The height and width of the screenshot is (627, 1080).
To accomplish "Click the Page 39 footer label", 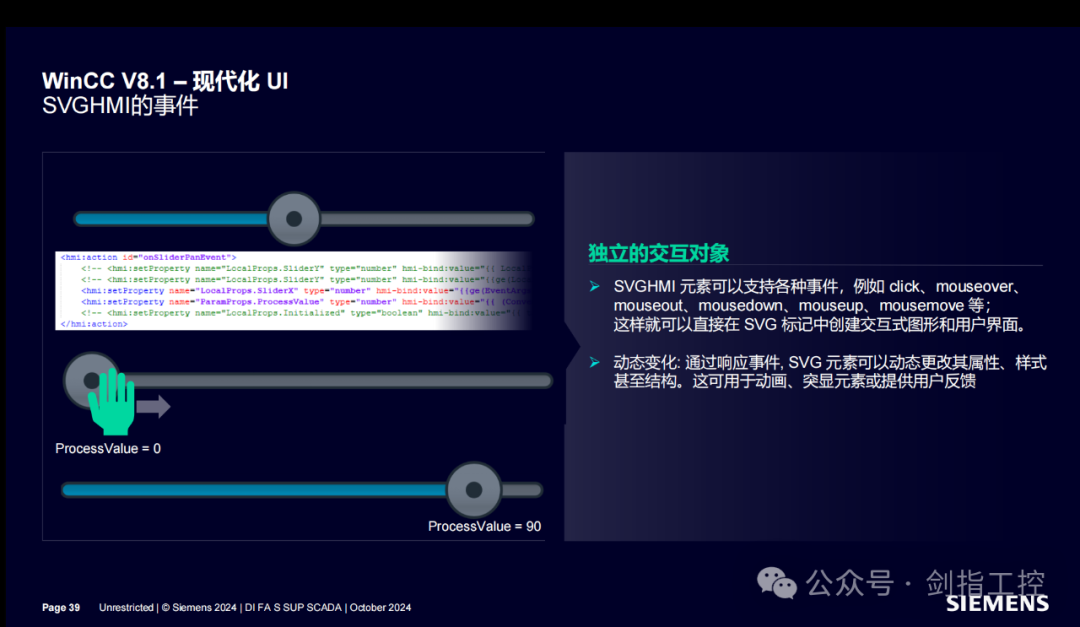I will [60, 607].
